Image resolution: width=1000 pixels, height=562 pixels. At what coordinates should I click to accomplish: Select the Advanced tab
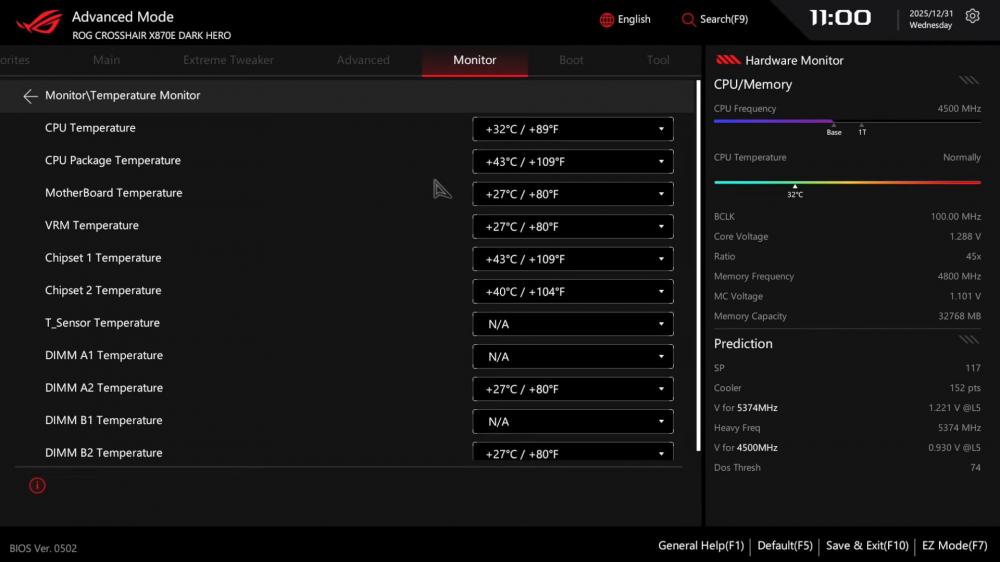point(363,60)
